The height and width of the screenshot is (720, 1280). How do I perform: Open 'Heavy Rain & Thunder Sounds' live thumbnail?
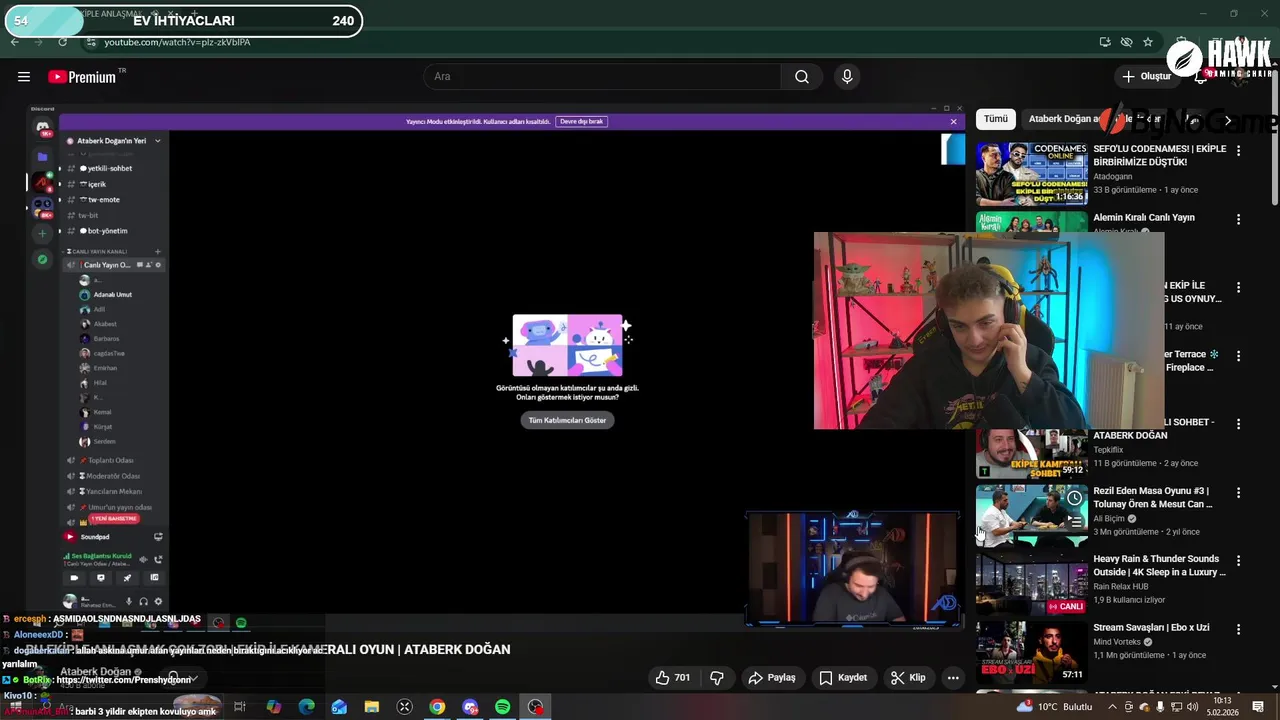tap(1031, 584)
